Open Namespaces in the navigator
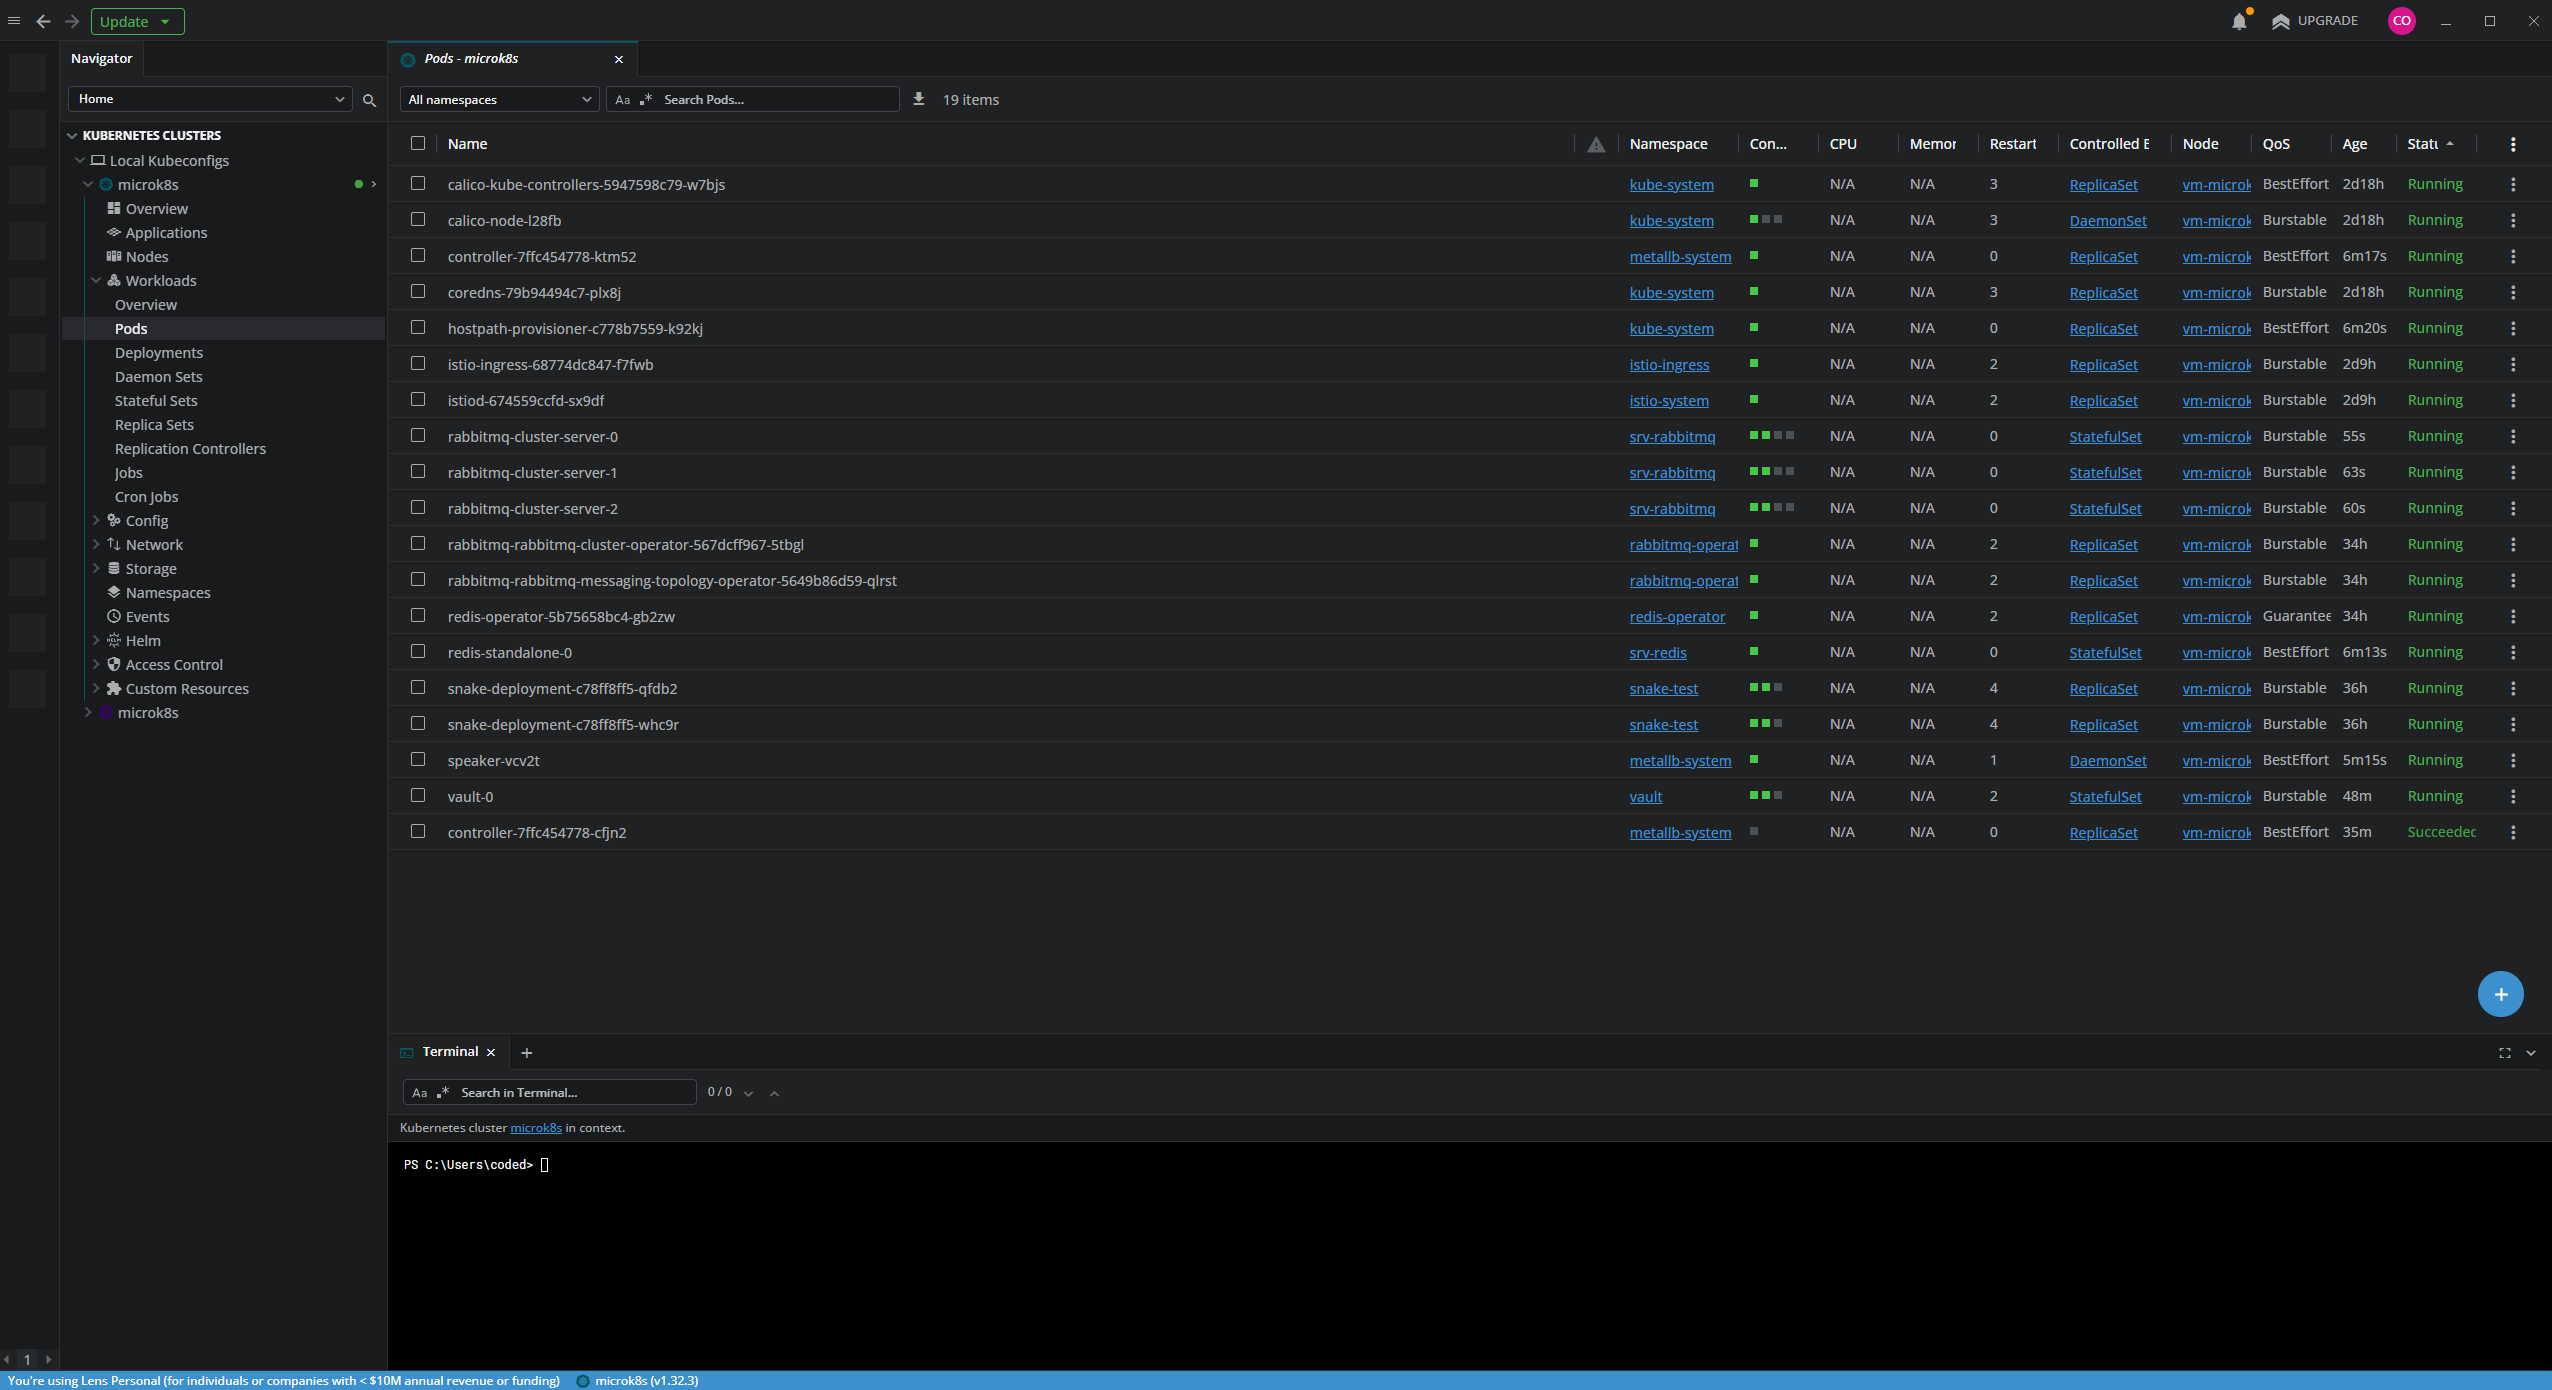Image resolution: width=2552 pixels, height=1390 pixels. click(168, 593)
